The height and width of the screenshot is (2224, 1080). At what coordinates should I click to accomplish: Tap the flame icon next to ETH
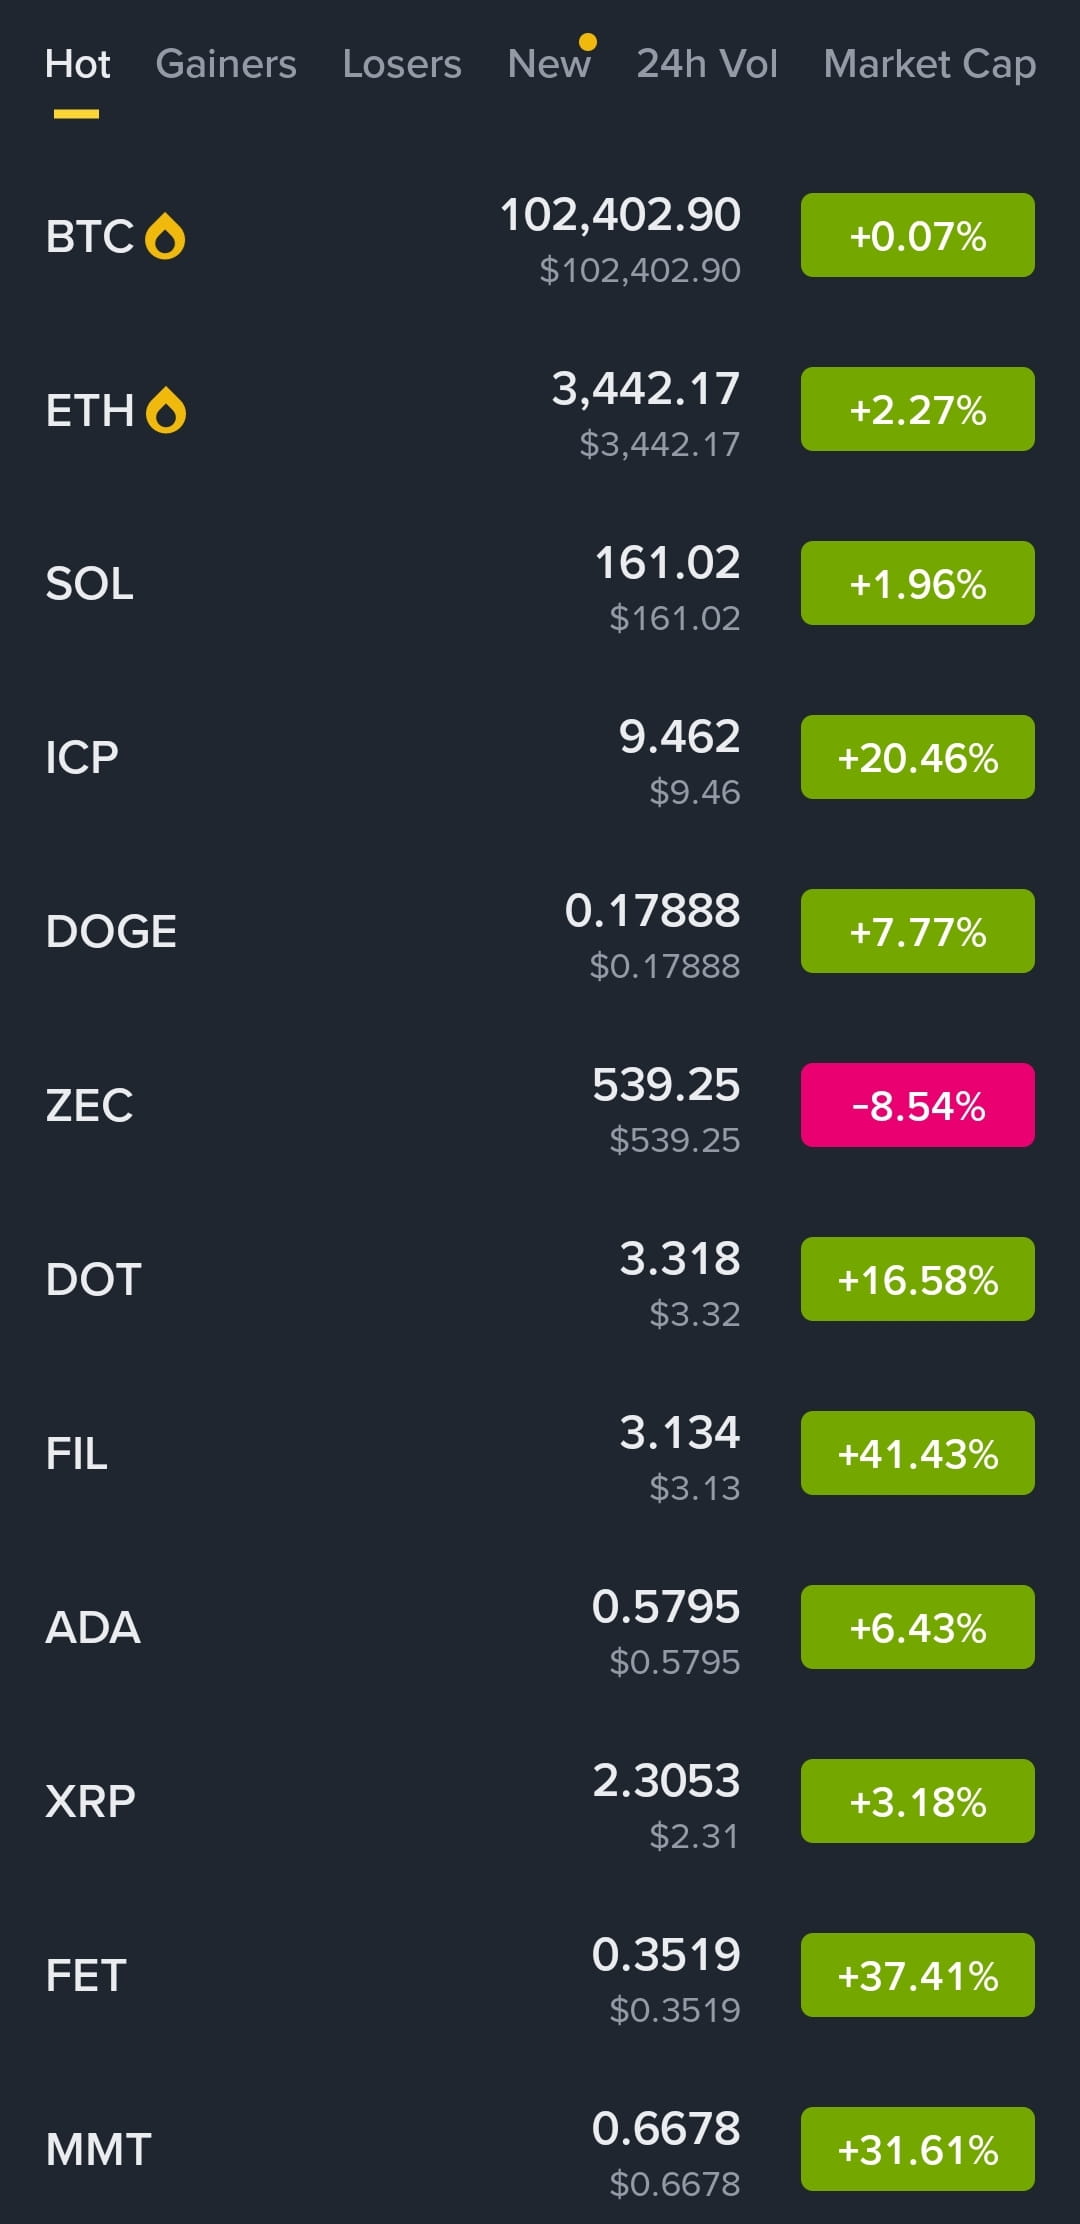coord(166,411)
